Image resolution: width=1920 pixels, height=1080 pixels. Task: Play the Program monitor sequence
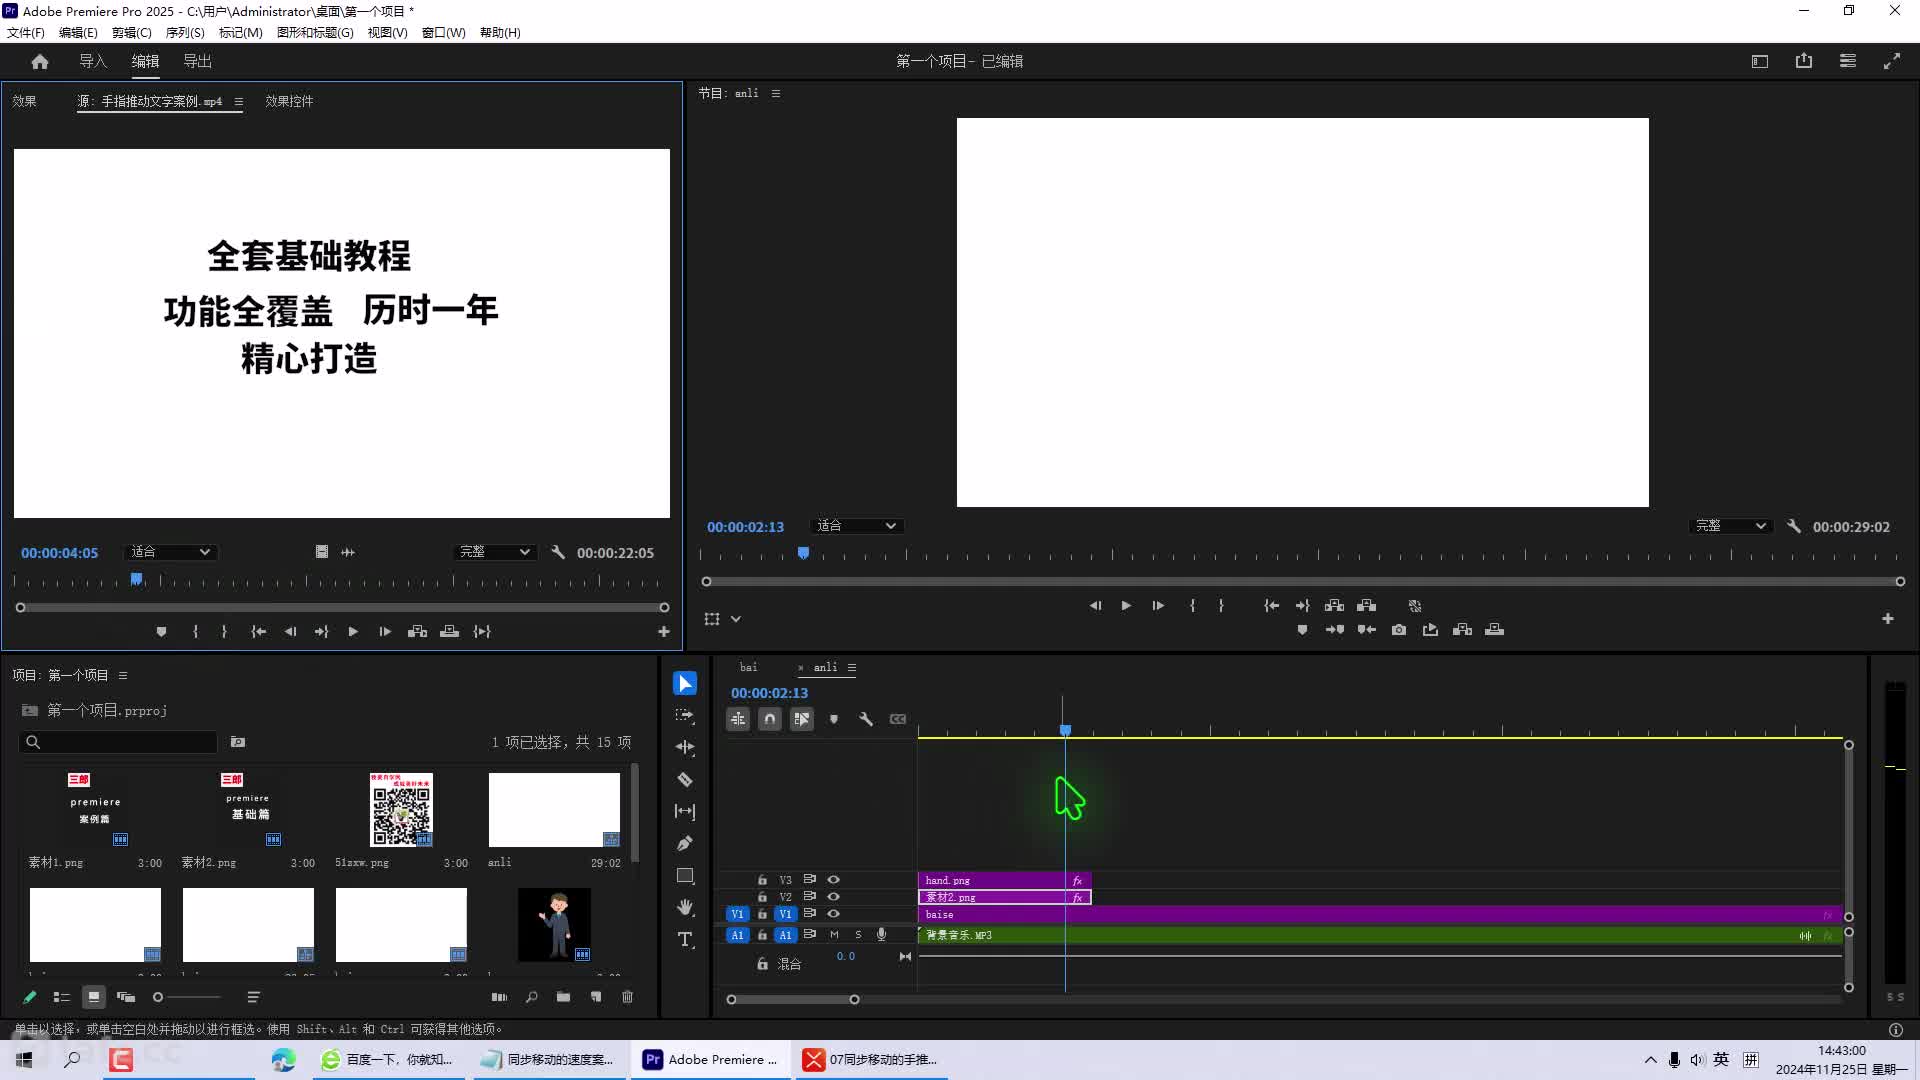(x=1126, y=606)
